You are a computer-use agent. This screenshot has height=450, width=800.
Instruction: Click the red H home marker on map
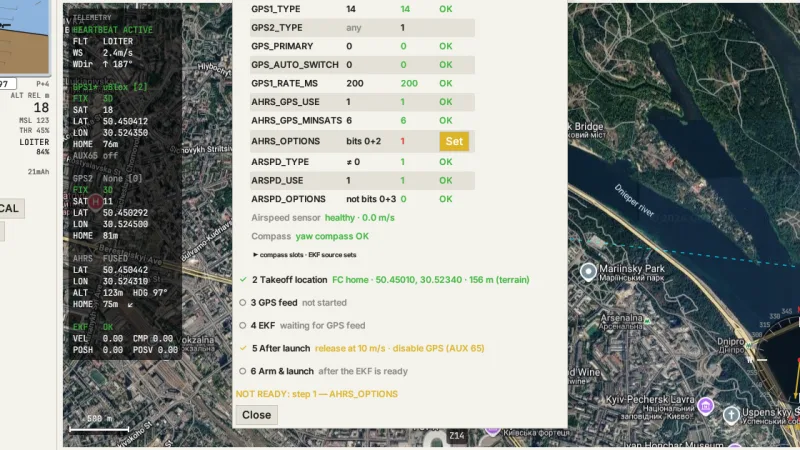[95, 202]
